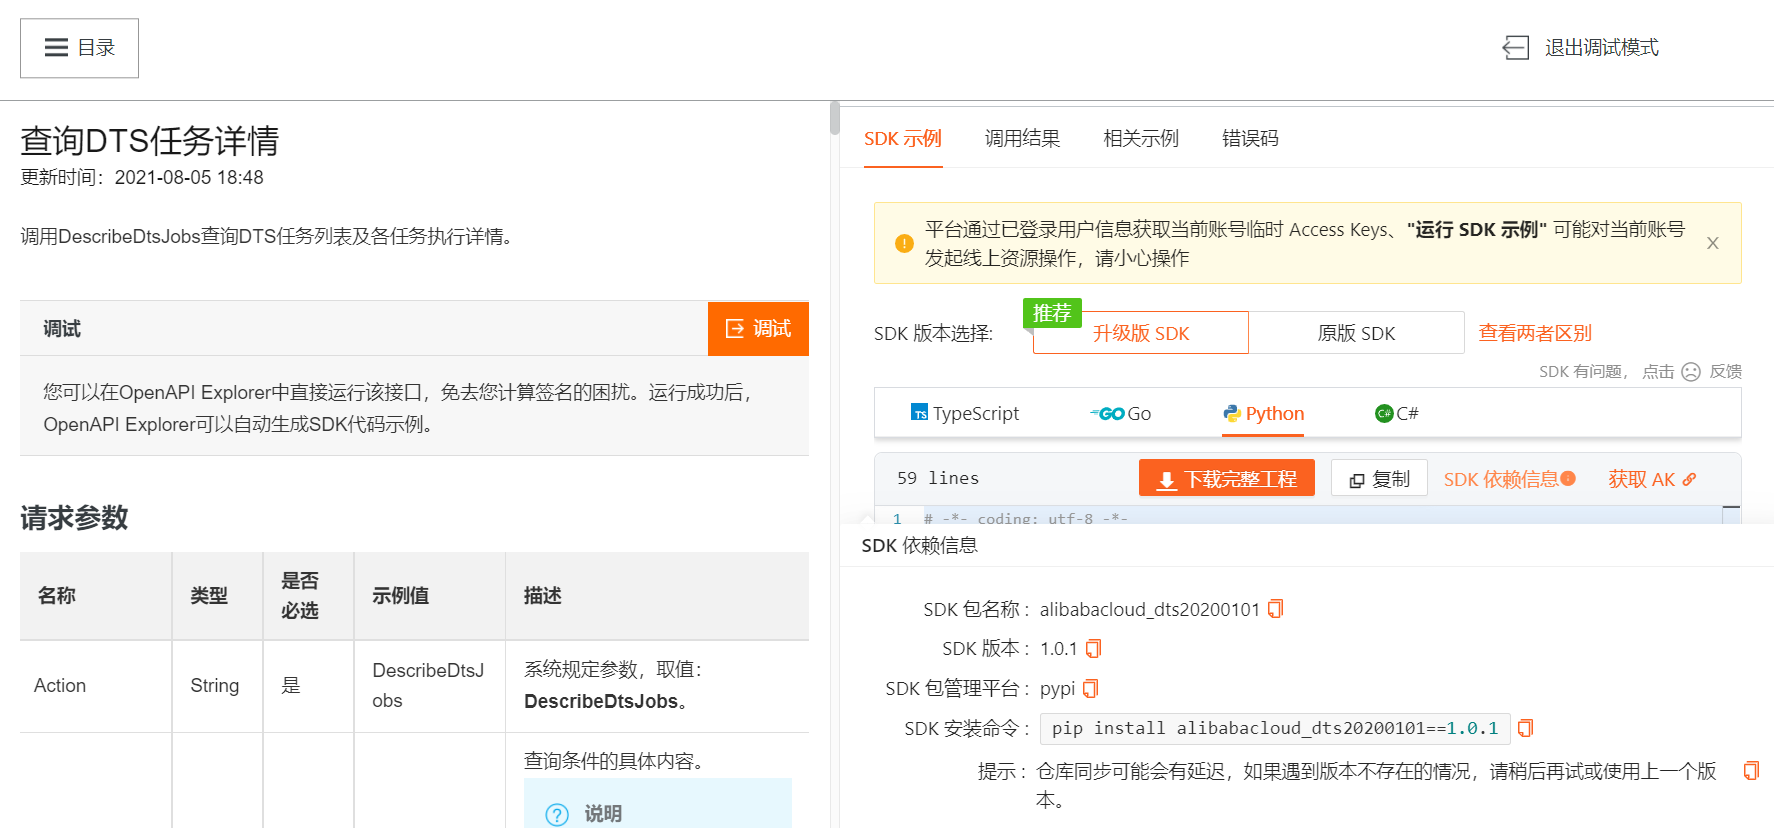Copy the SDK version 1.0.1
The height and width of the screenshot is (828, 1774).
click(x=1093, y=649)
